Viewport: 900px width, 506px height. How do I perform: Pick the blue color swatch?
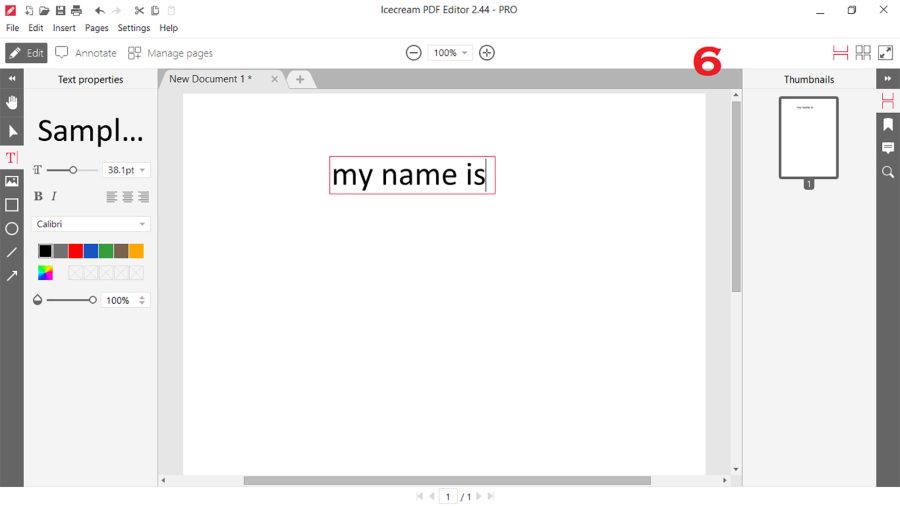(91, 251)
